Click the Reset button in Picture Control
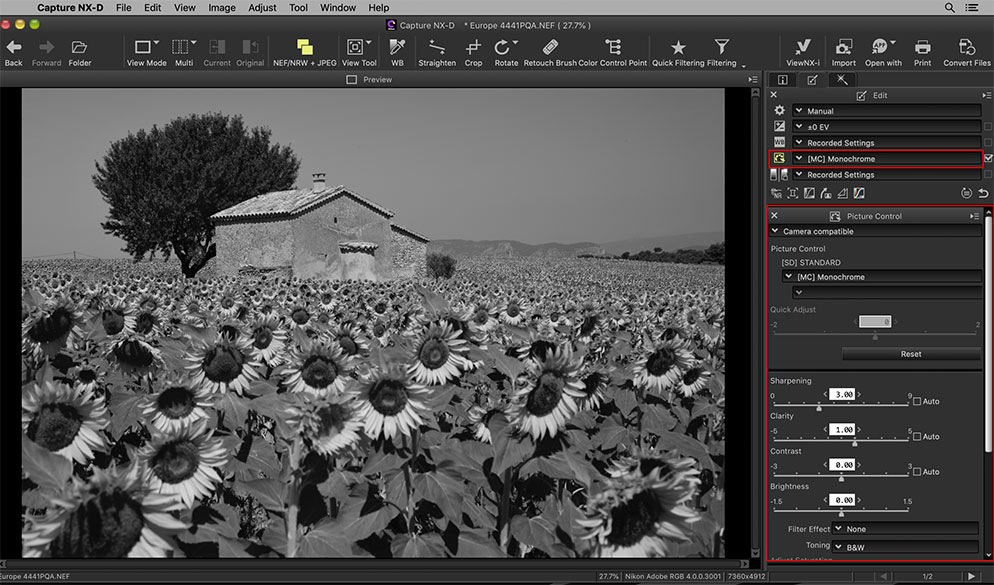 (x=911, y=354)
